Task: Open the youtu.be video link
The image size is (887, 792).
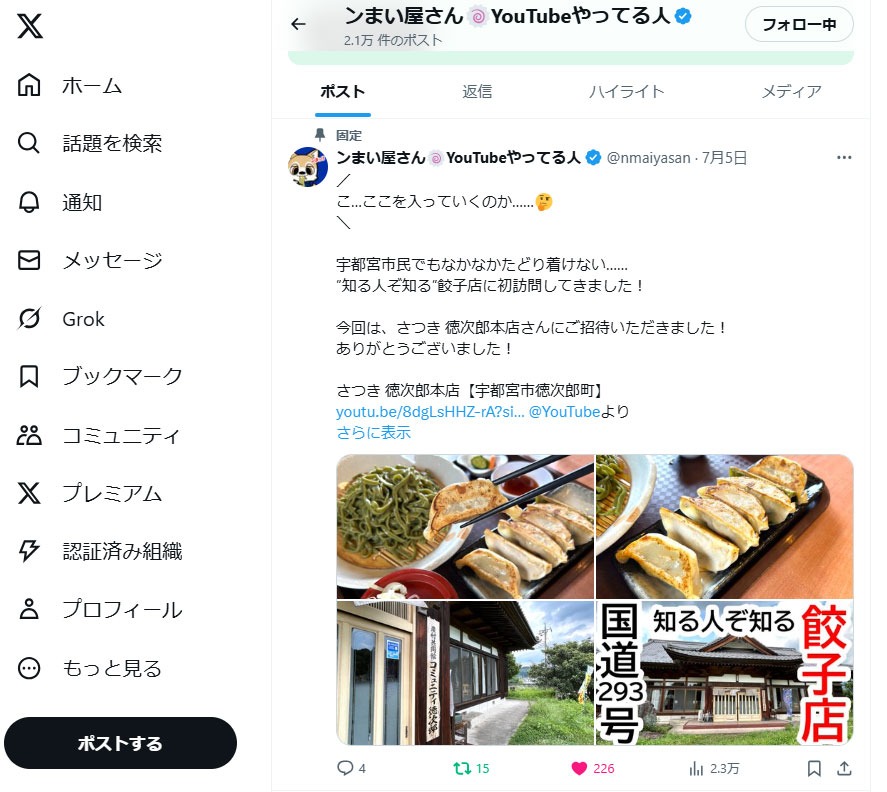Action: point(430,412)
